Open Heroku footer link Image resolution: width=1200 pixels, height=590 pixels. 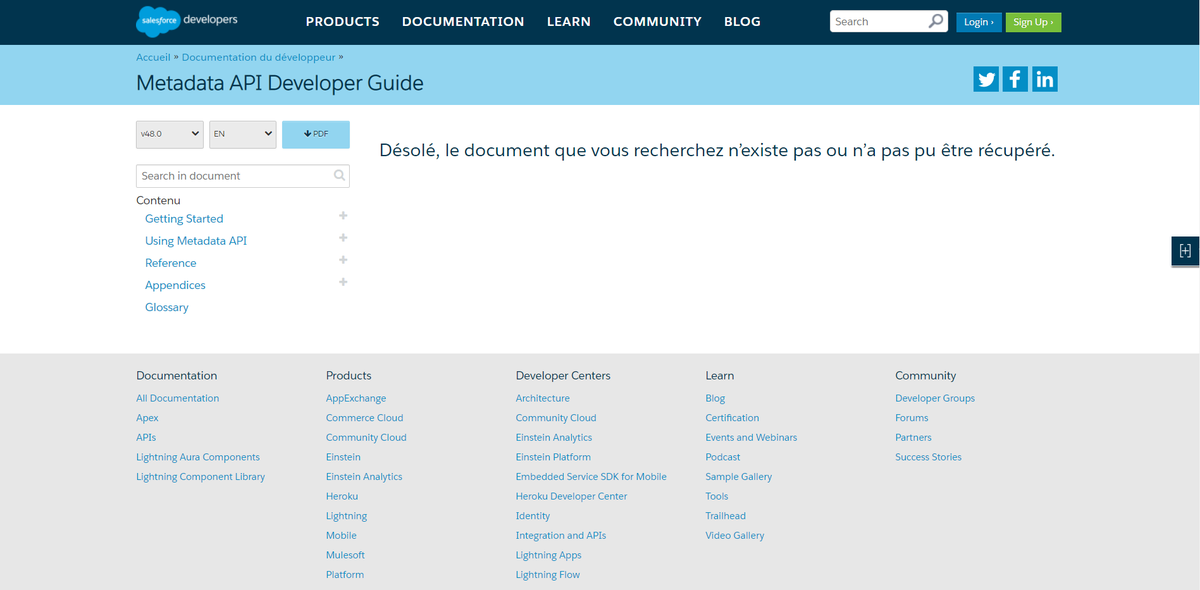[x=342, y=496]
